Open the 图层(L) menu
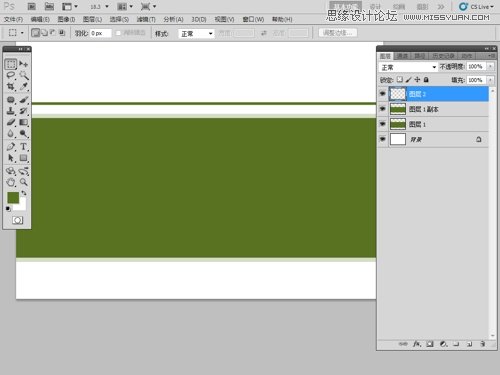Screen dimensions: 500x375 pyautogui.click(x=92, y=19)
